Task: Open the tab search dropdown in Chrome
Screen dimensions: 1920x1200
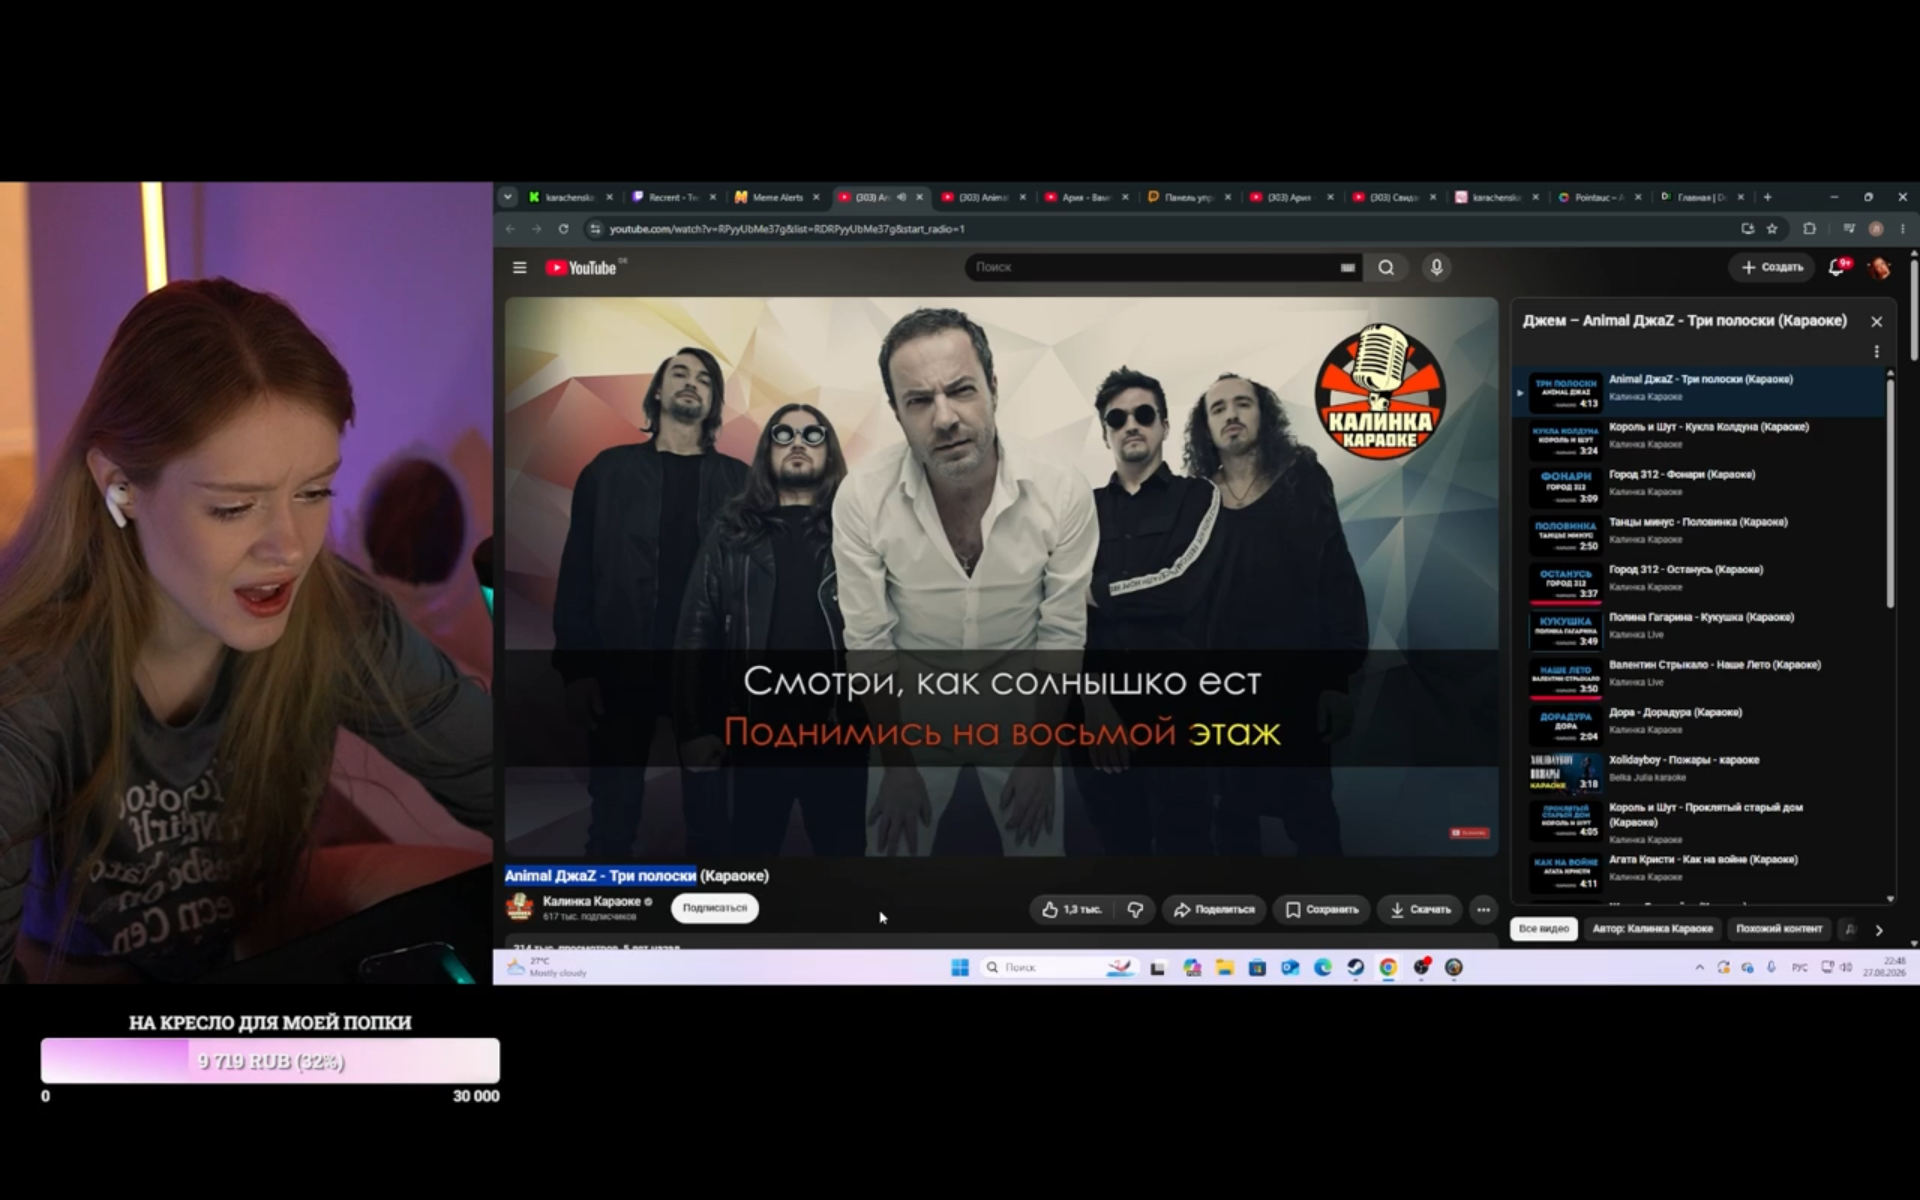Action: 508,197
